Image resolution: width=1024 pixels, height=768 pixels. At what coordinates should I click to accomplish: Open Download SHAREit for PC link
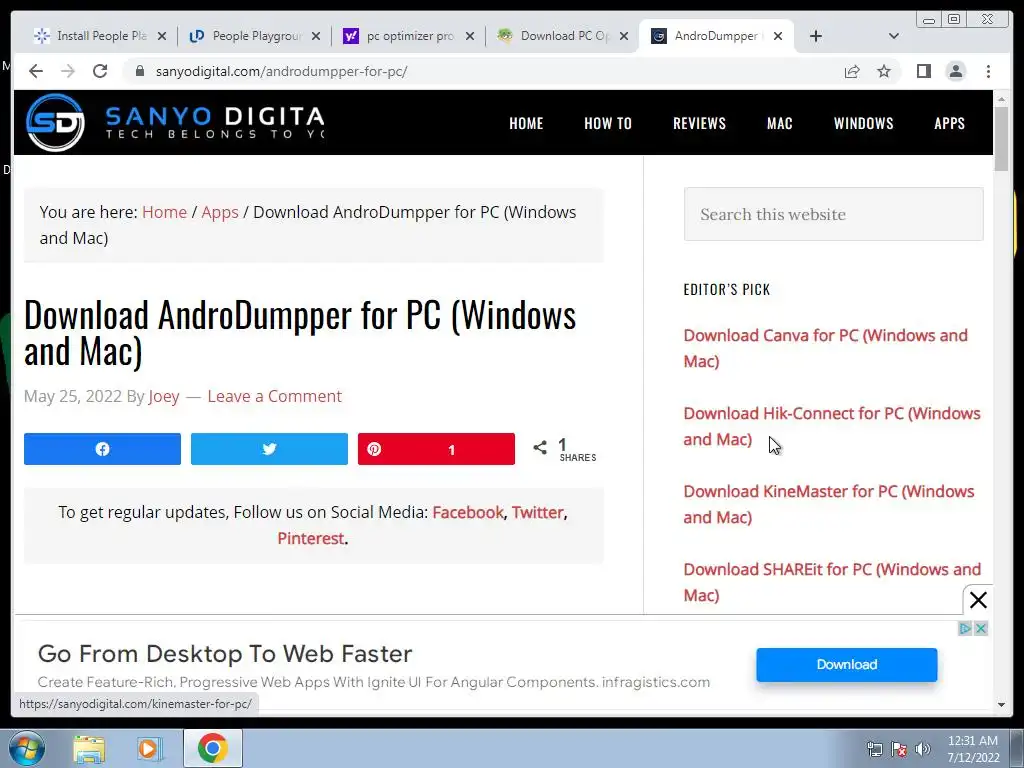pyautogui.click(x=832, y=583)
